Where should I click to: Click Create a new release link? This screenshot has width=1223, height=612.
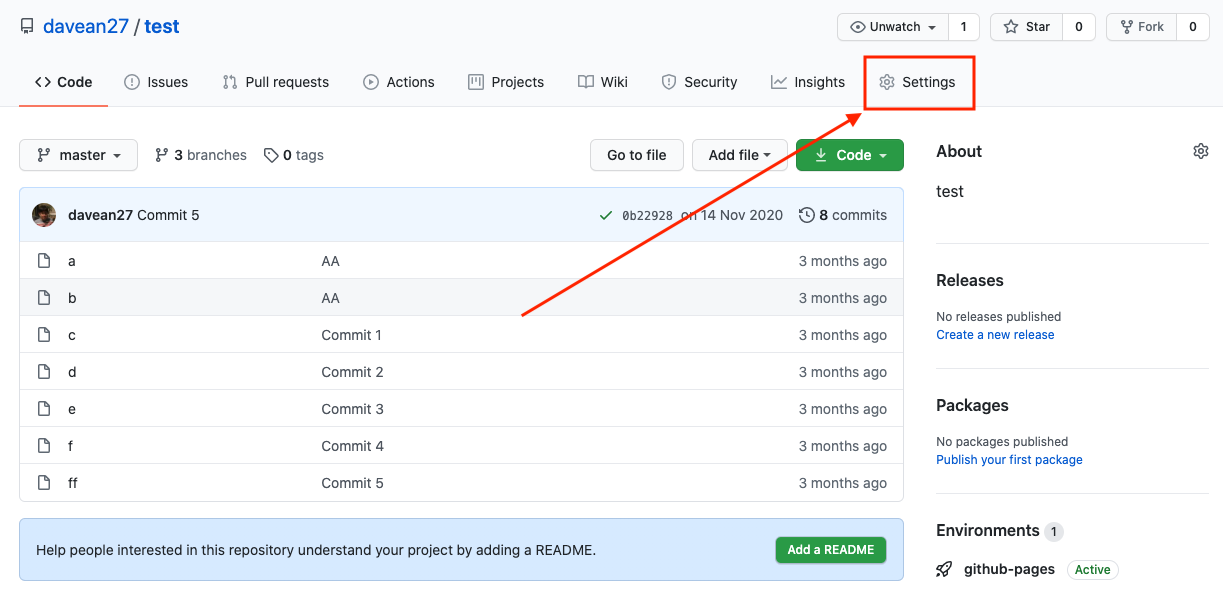pos(995,335)
